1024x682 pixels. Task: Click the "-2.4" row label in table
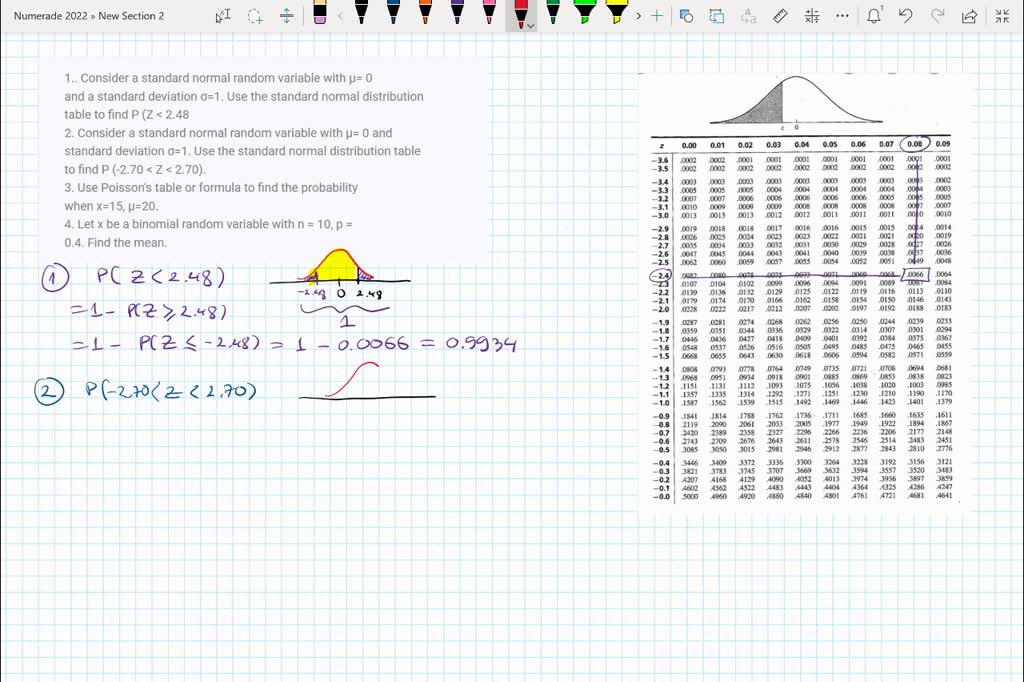(x=662, y=276)
